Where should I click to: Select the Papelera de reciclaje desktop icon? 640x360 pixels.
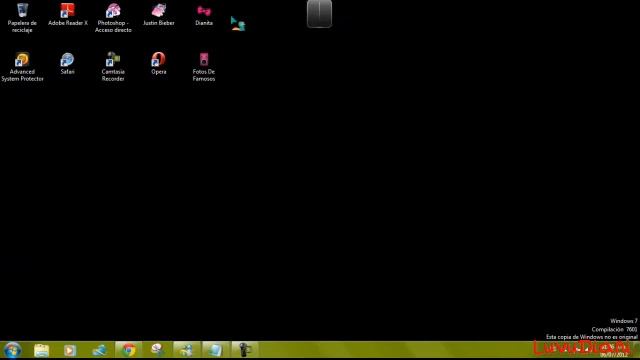22,18
